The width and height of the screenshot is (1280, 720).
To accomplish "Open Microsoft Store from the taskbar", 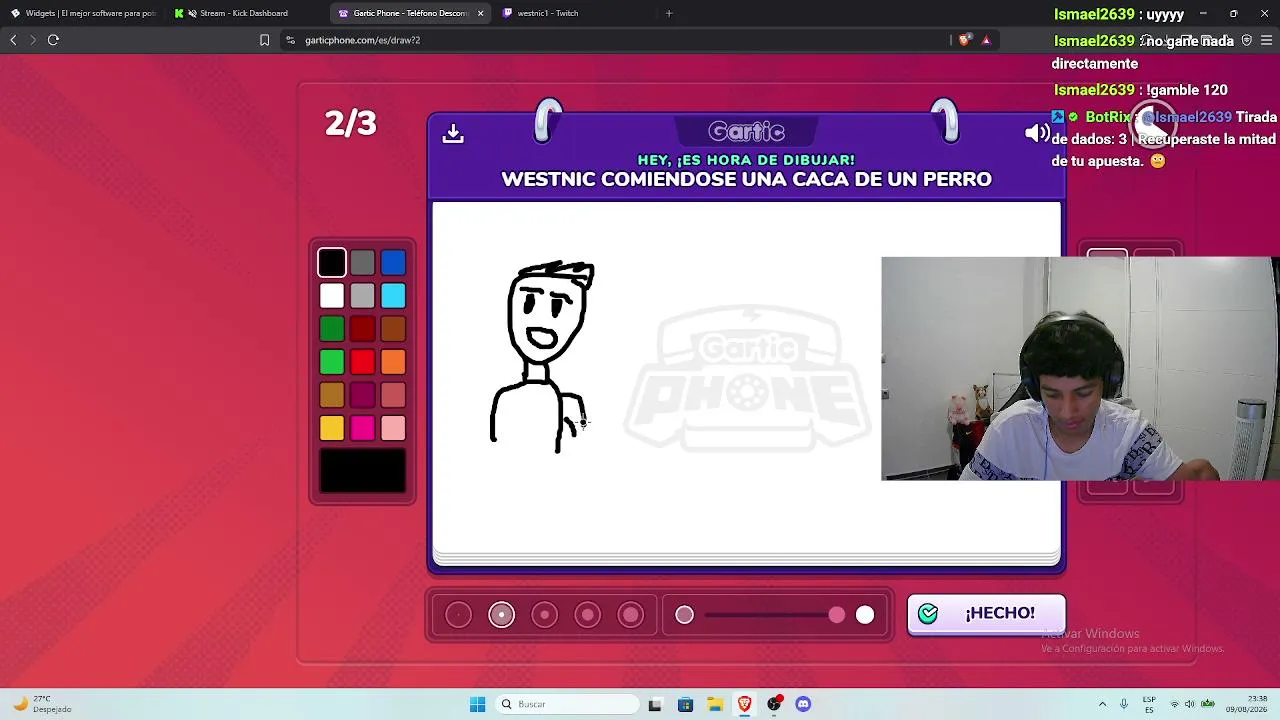I will [x=685, y=704].
